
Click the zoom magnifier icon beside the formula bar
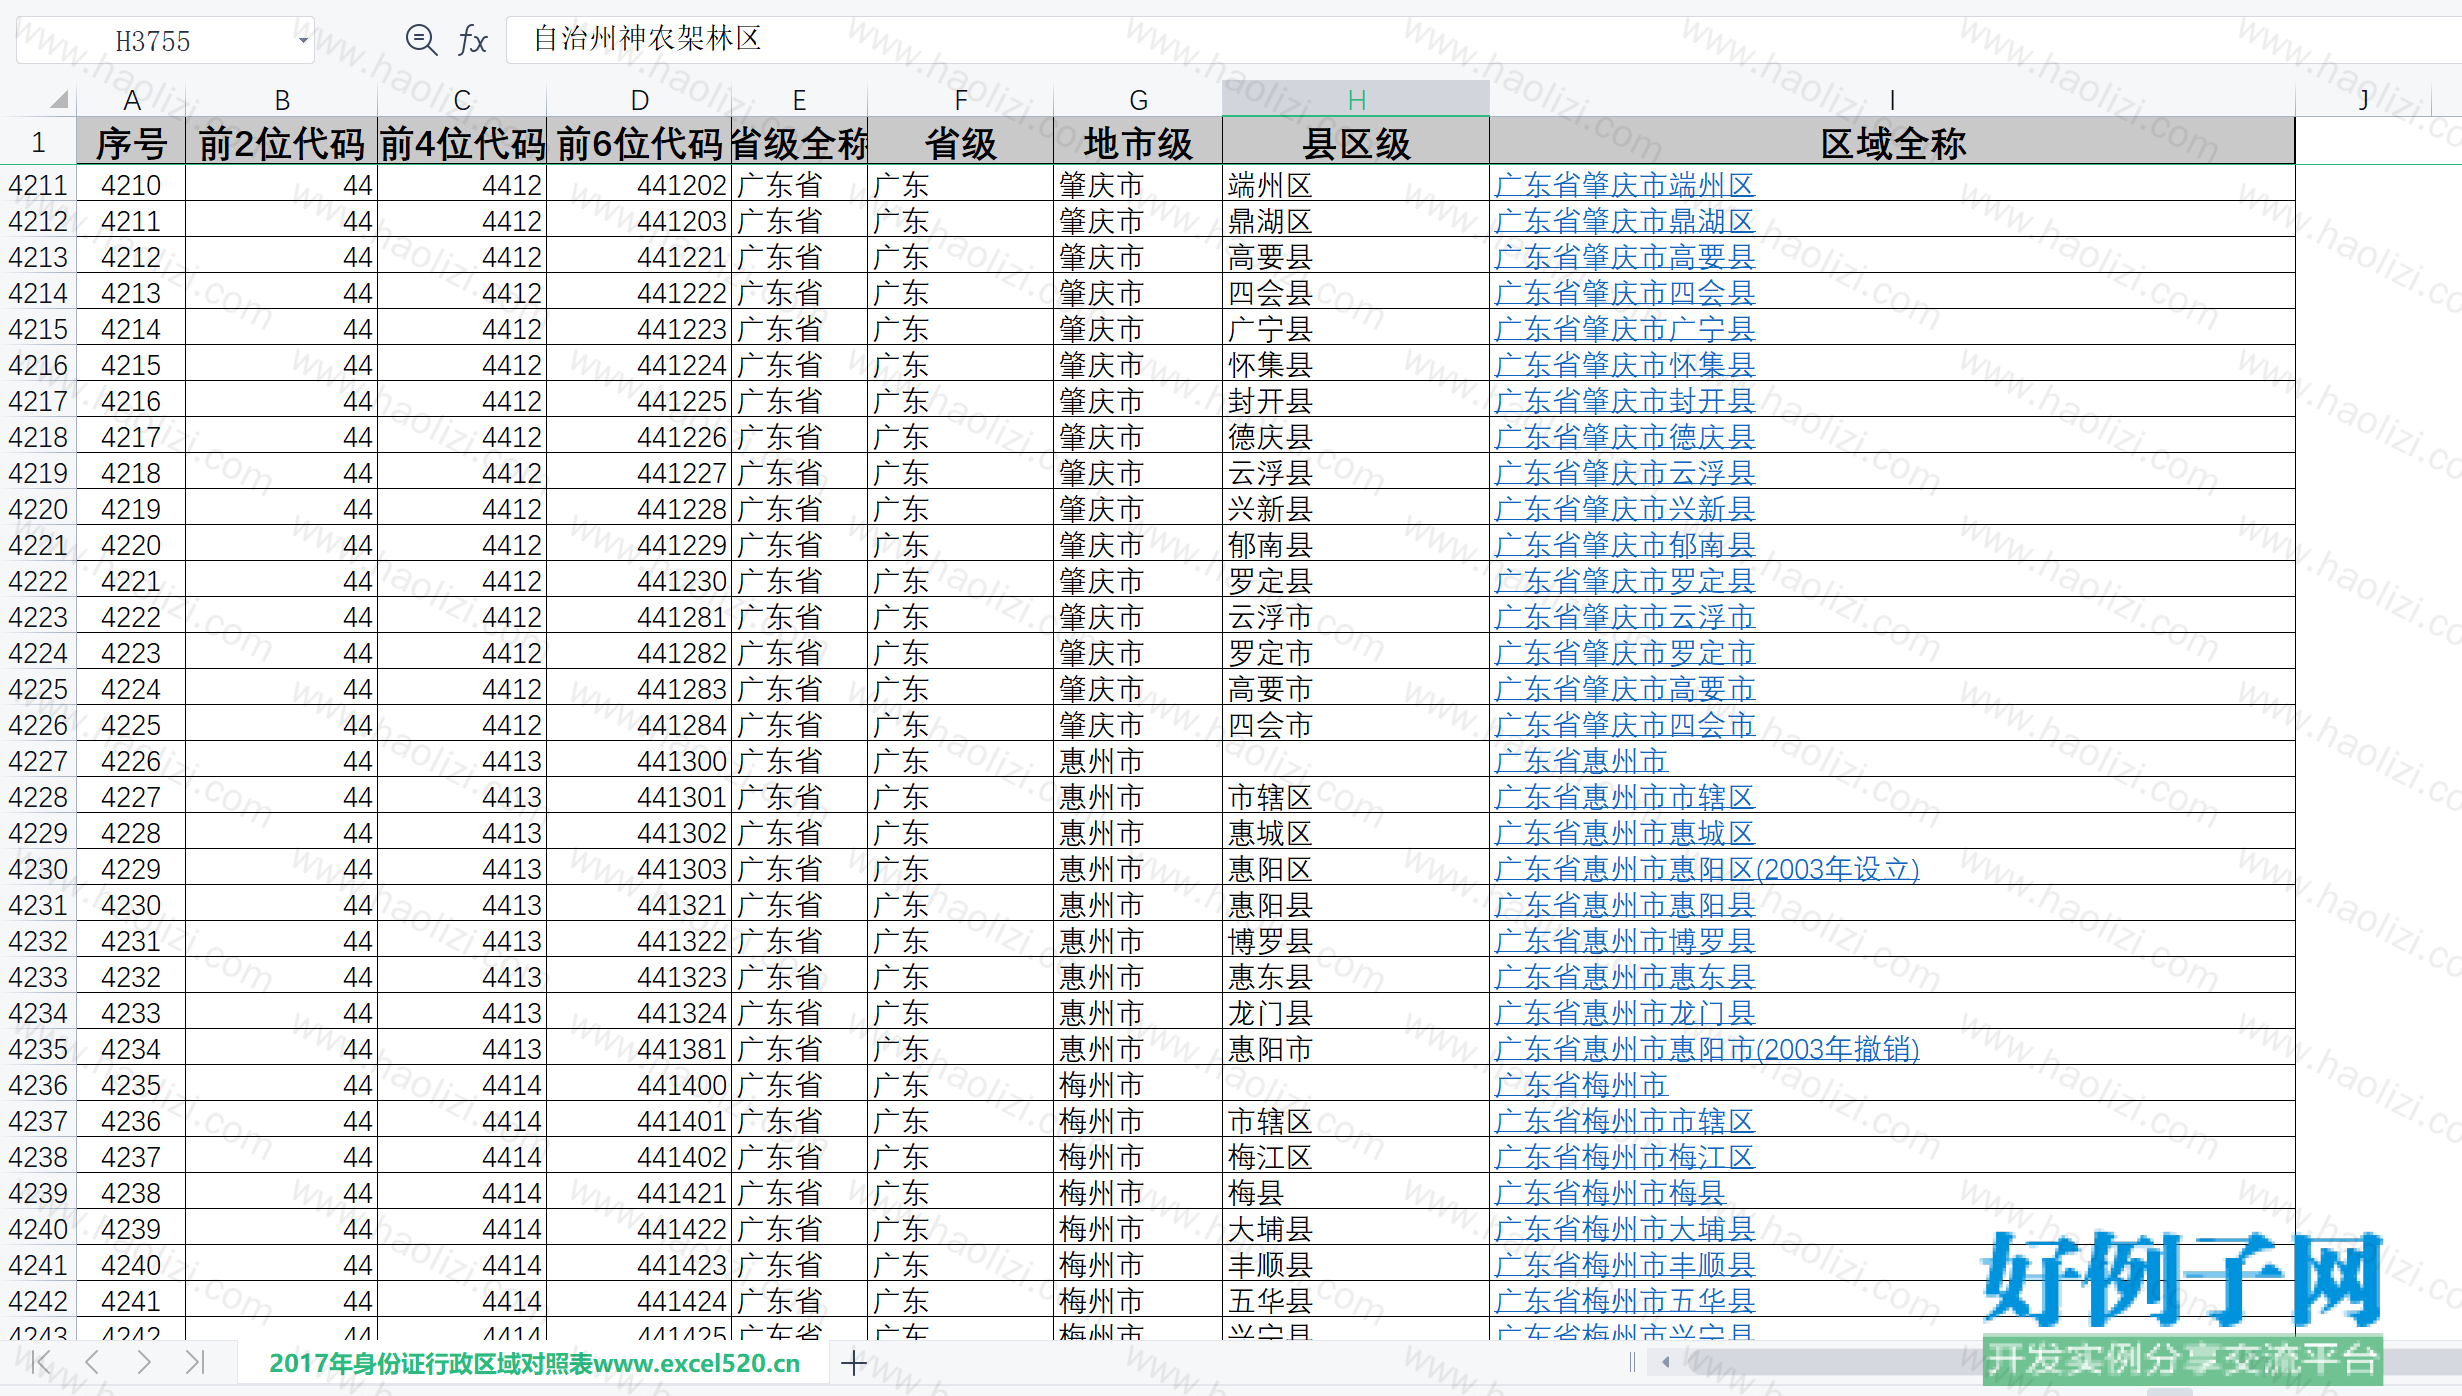point(421,40)
